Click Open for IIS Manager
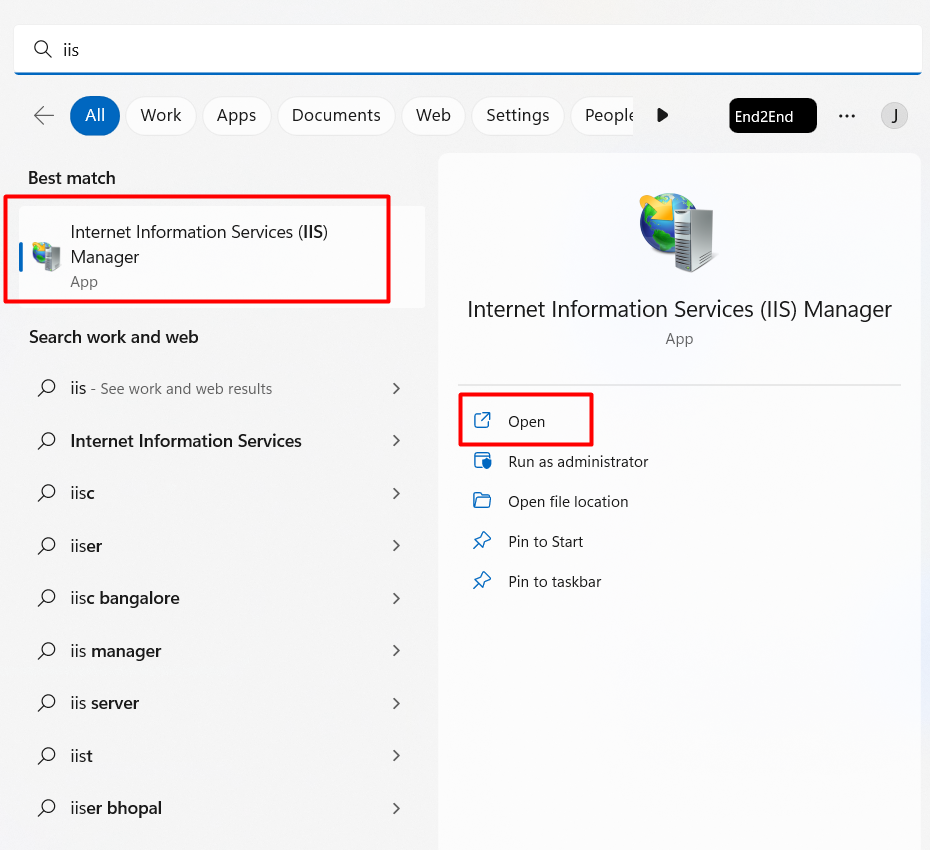 tap(526, 421)
